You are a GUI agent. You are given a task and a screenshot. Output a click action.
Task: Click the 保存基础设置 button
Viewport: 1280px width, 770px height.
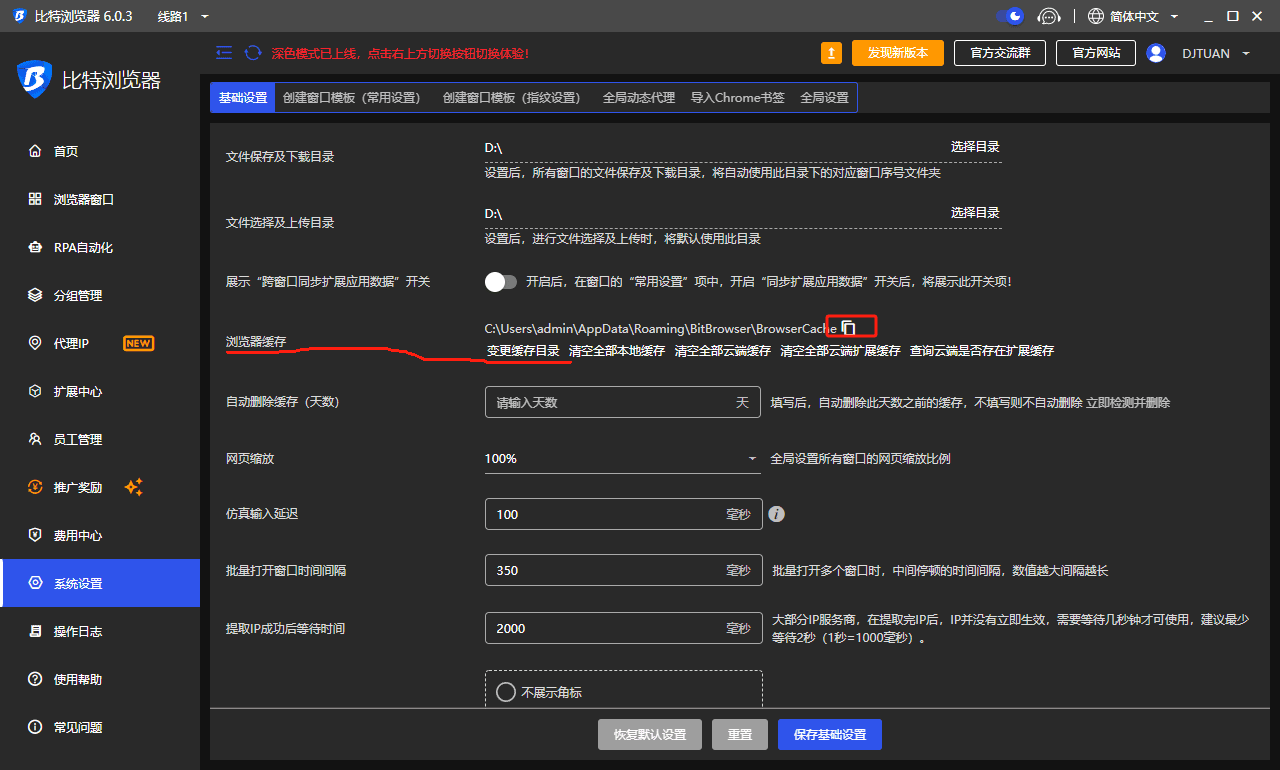tap(830, 734)
